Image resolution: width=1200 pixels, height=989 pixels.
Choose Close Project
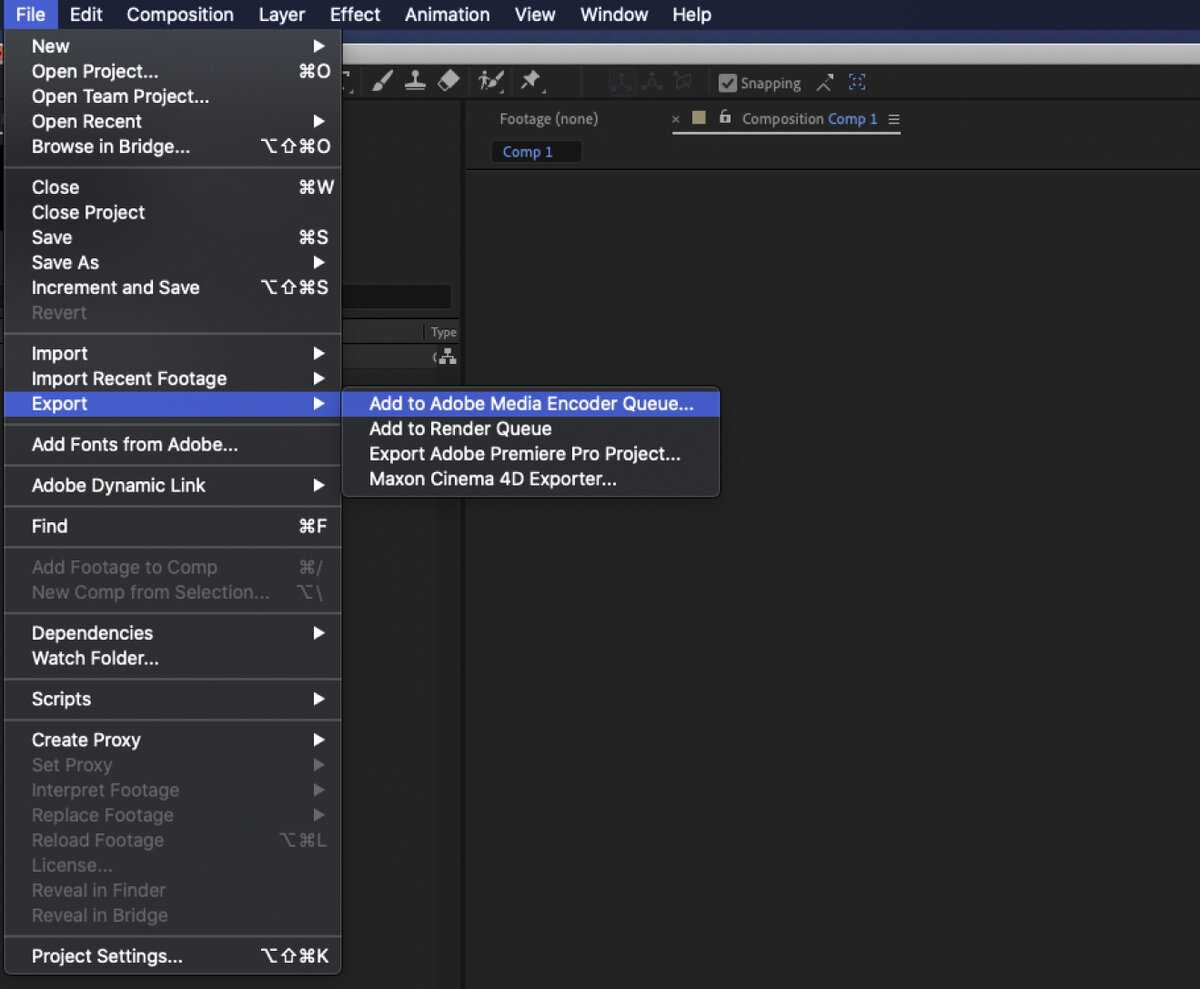click(x=173, y=212)
